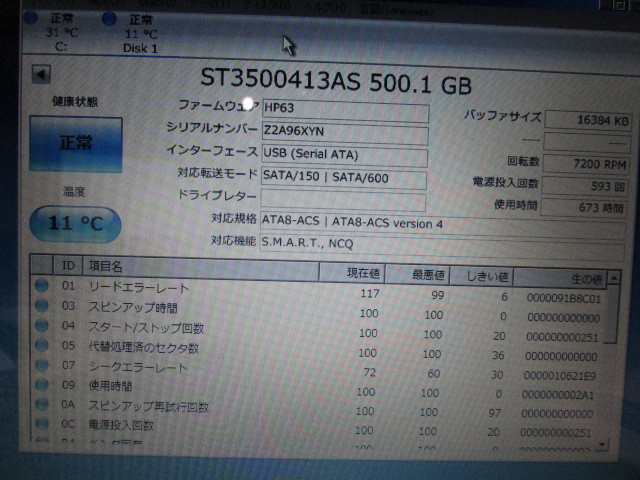Click the 現在値 column header
This screenshot has width=640, height=480.
point(351,273)
